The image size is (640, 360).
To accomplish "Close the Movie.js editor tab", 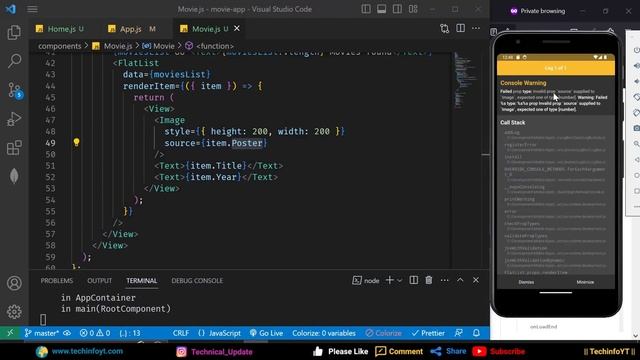I will (x=237, y=28).
